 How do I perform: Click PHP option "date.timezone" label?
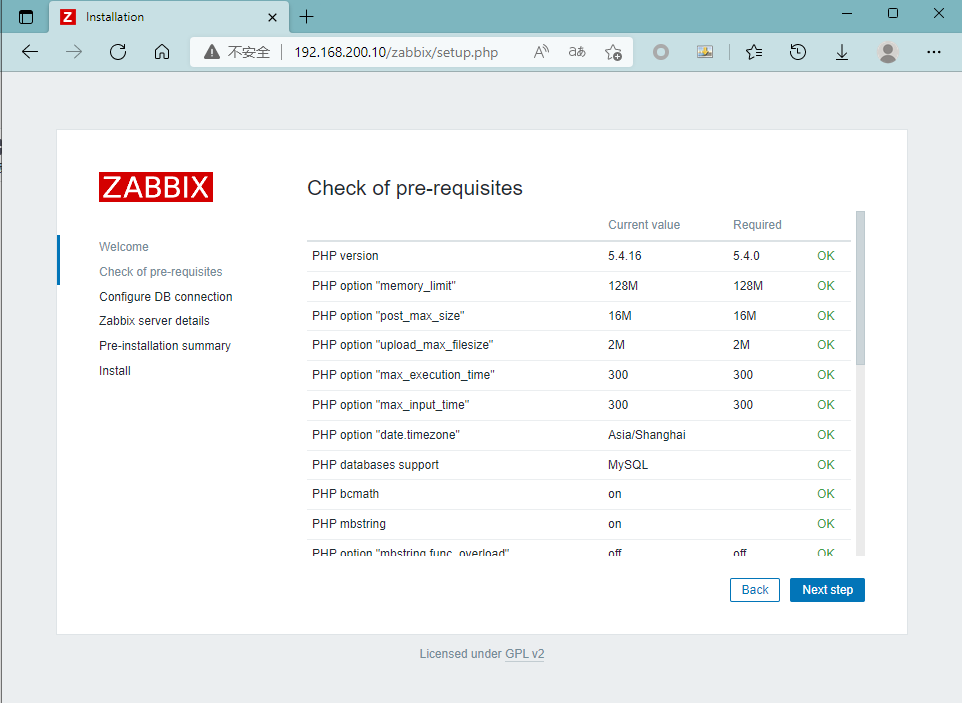385,435
